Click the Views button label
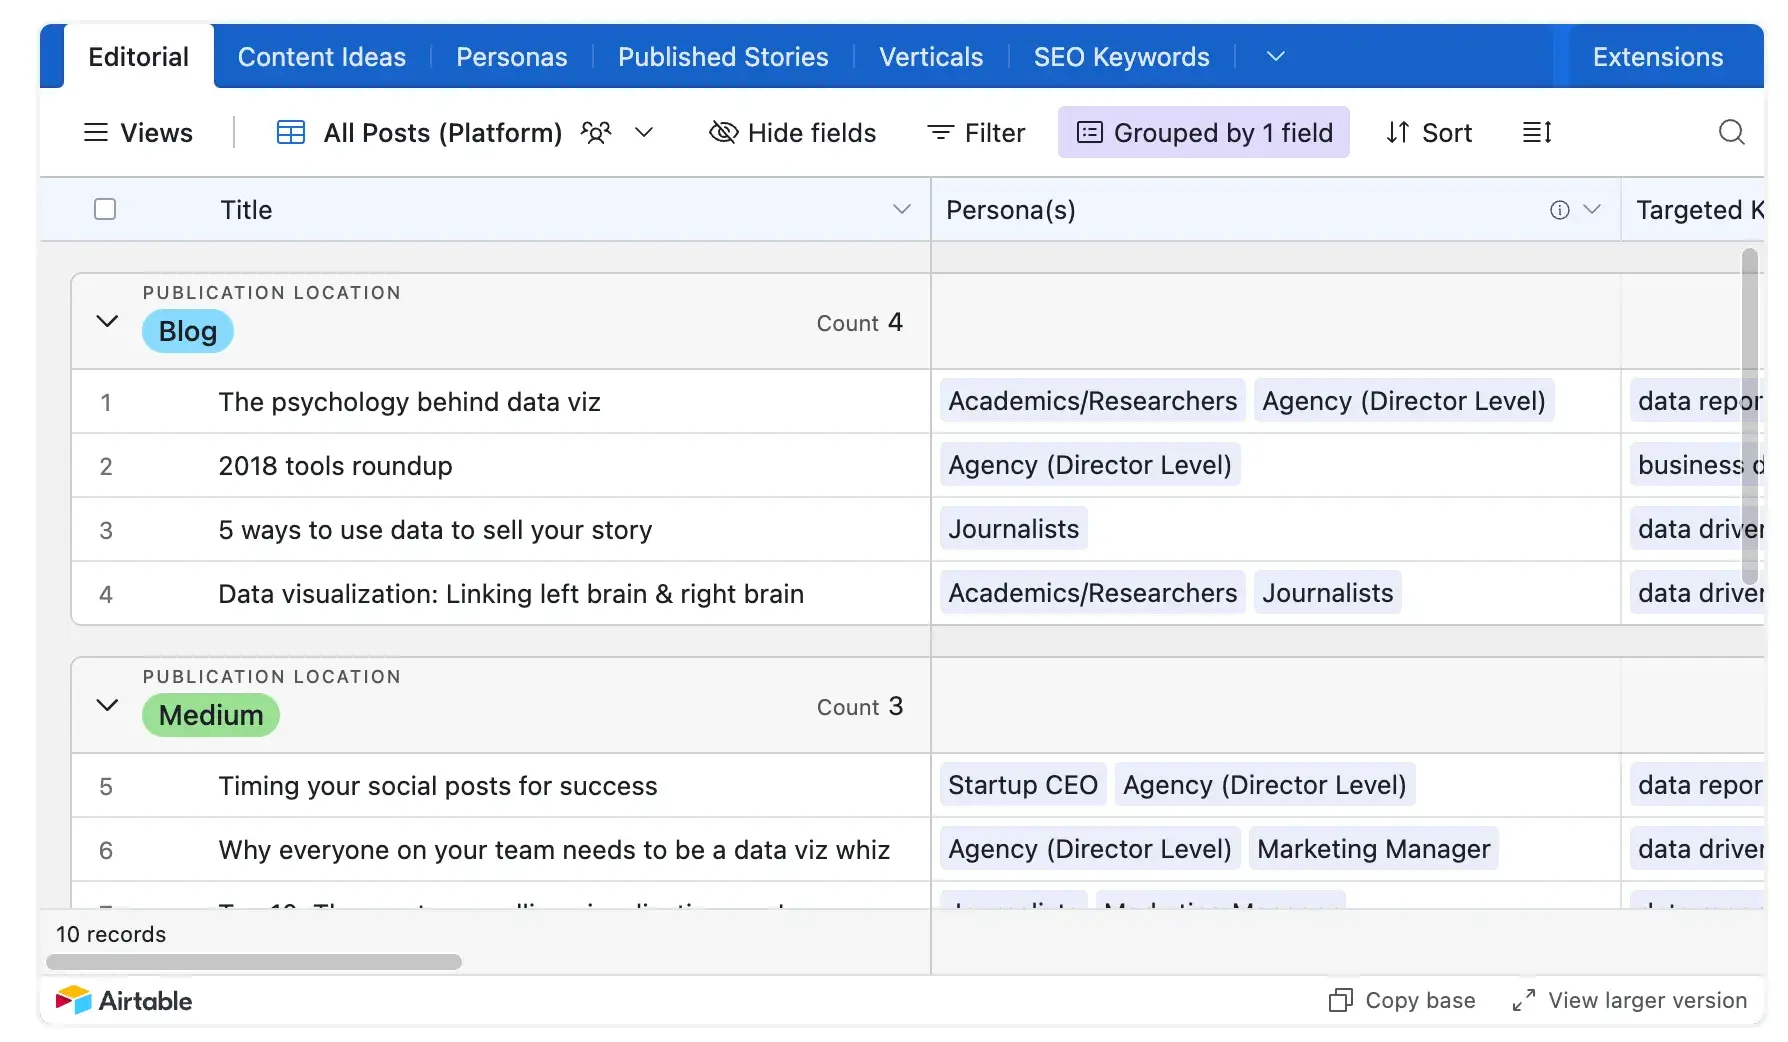This screenshot has width=1788, height=1042. tap(157, 132)
